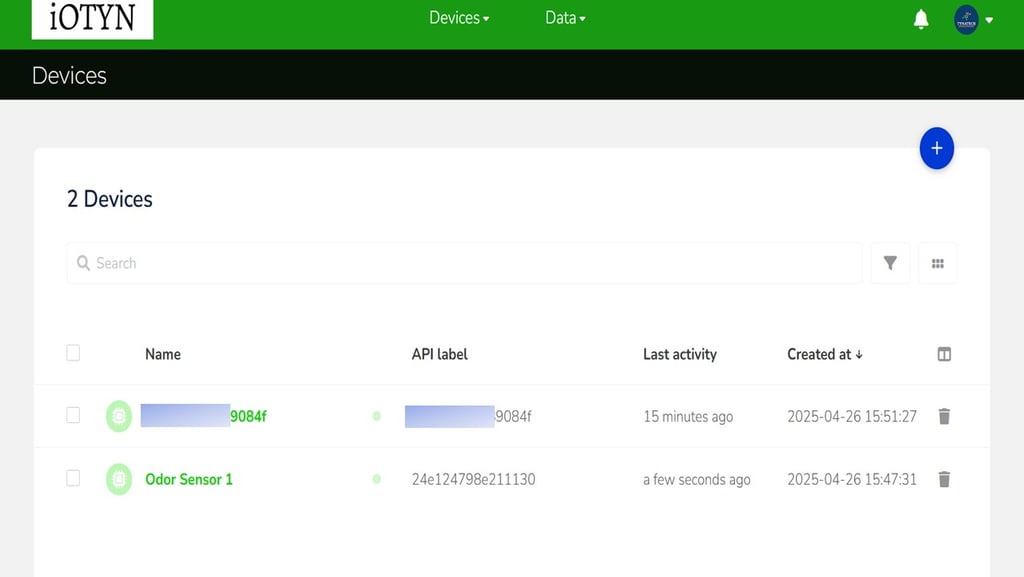Open the Odor Sensor 1 device
The width and height of the screenshot is (1024, 577).
[189, 479]
